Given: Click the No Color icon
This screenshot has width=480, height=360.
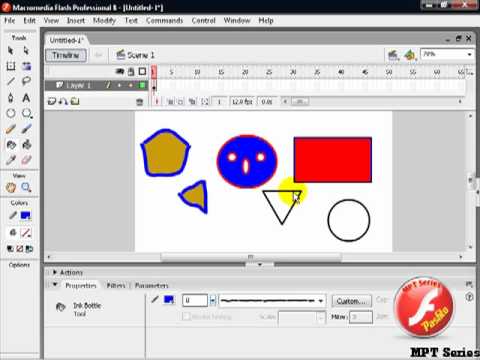Looking at the screenshot, I should pyautogui.click(x=20, y=249).
